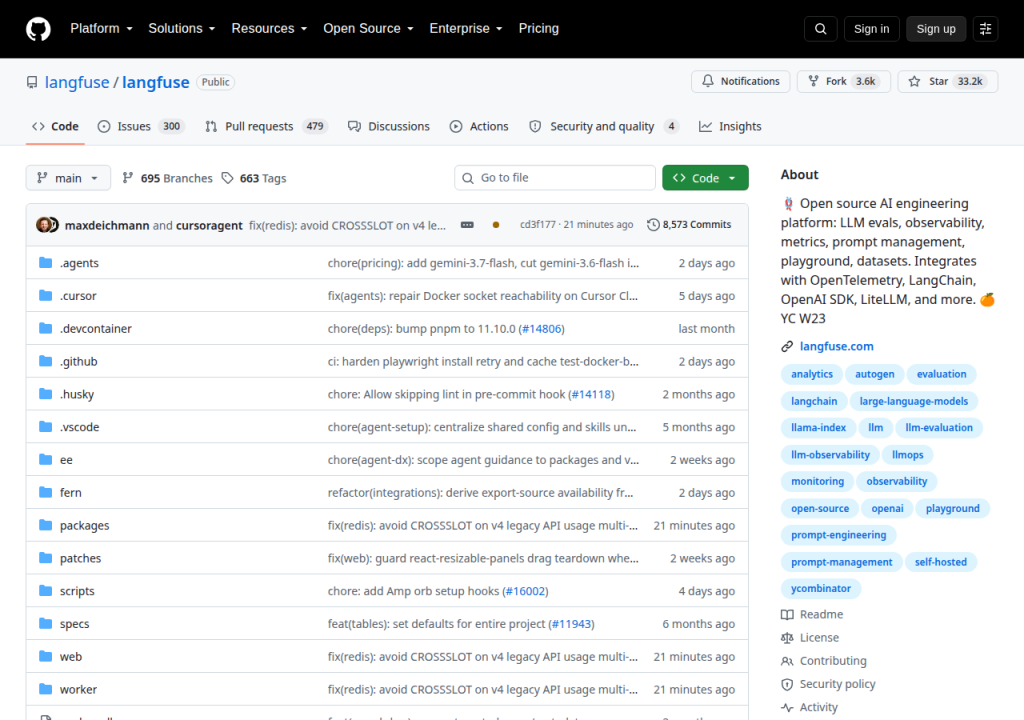
Task: Open the specs folder
Action: coord(74,623)
